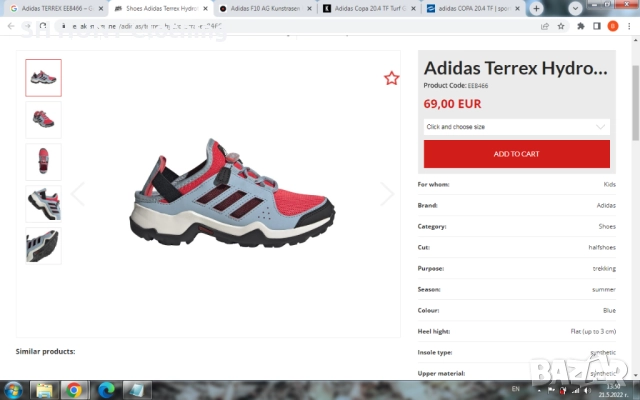The width and height of the screenshot is (640, 400).
Task: Click the Adidas Terrex Hydro product title
Action: coord(516,68)
